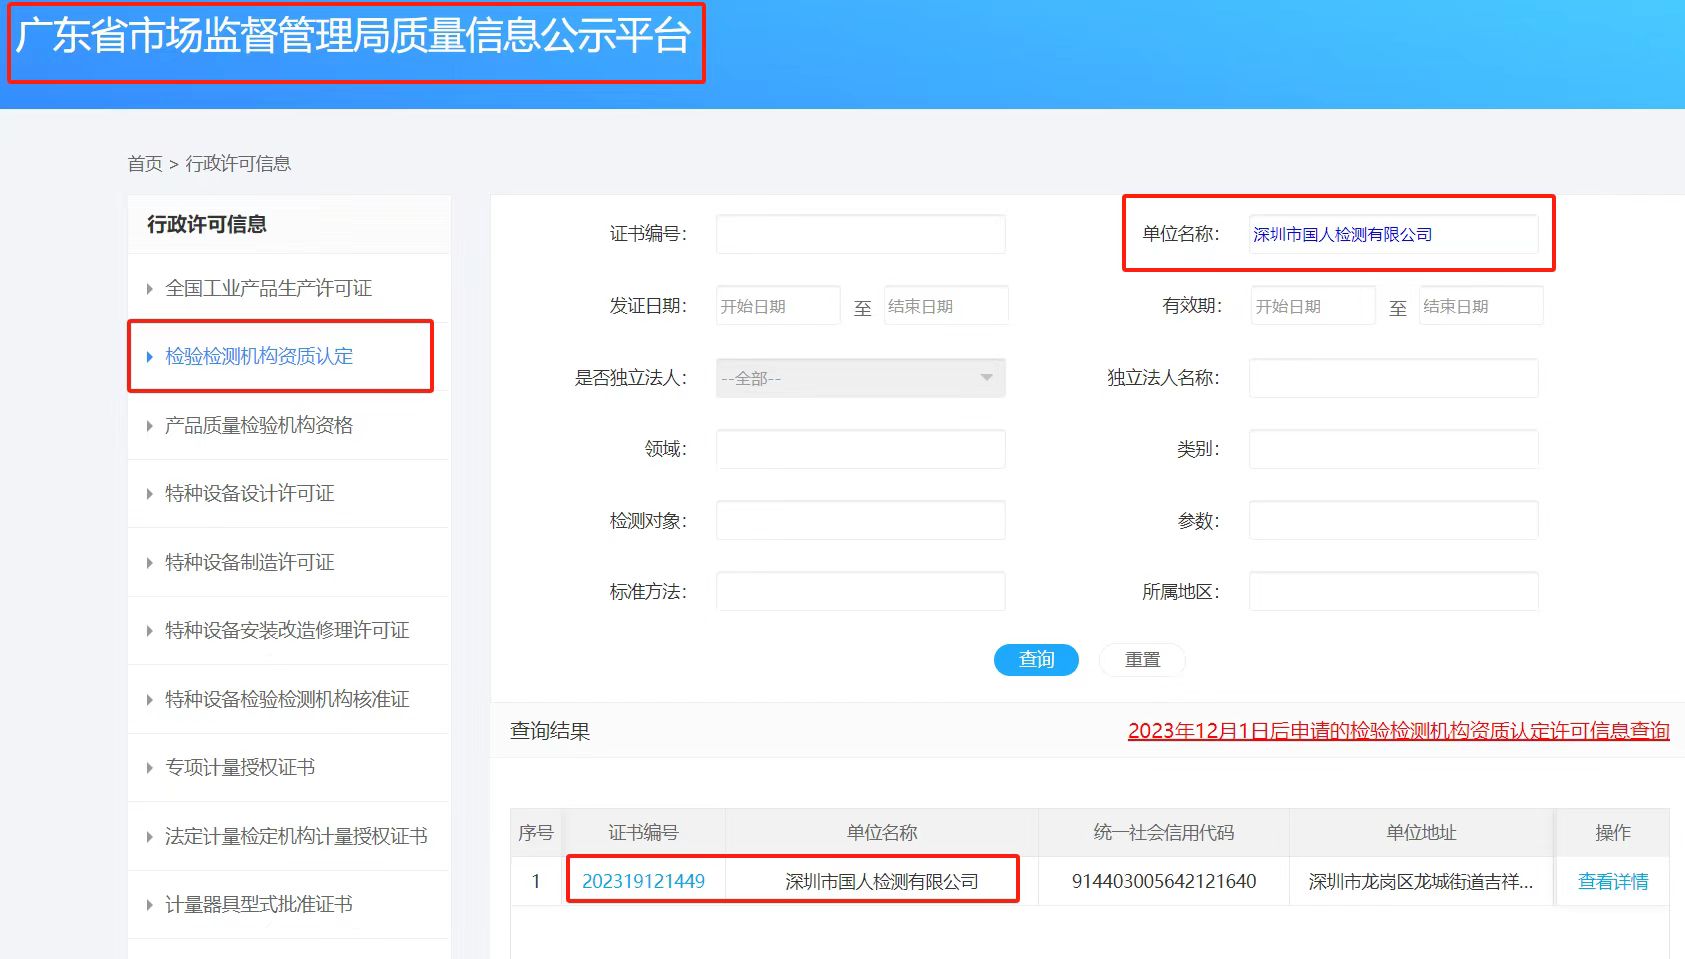Expand arrow beside 特种设备检验检测机构核准证
Image resolution: width=1685 pixels, height=959 pixels.
[x=150, y=700]
